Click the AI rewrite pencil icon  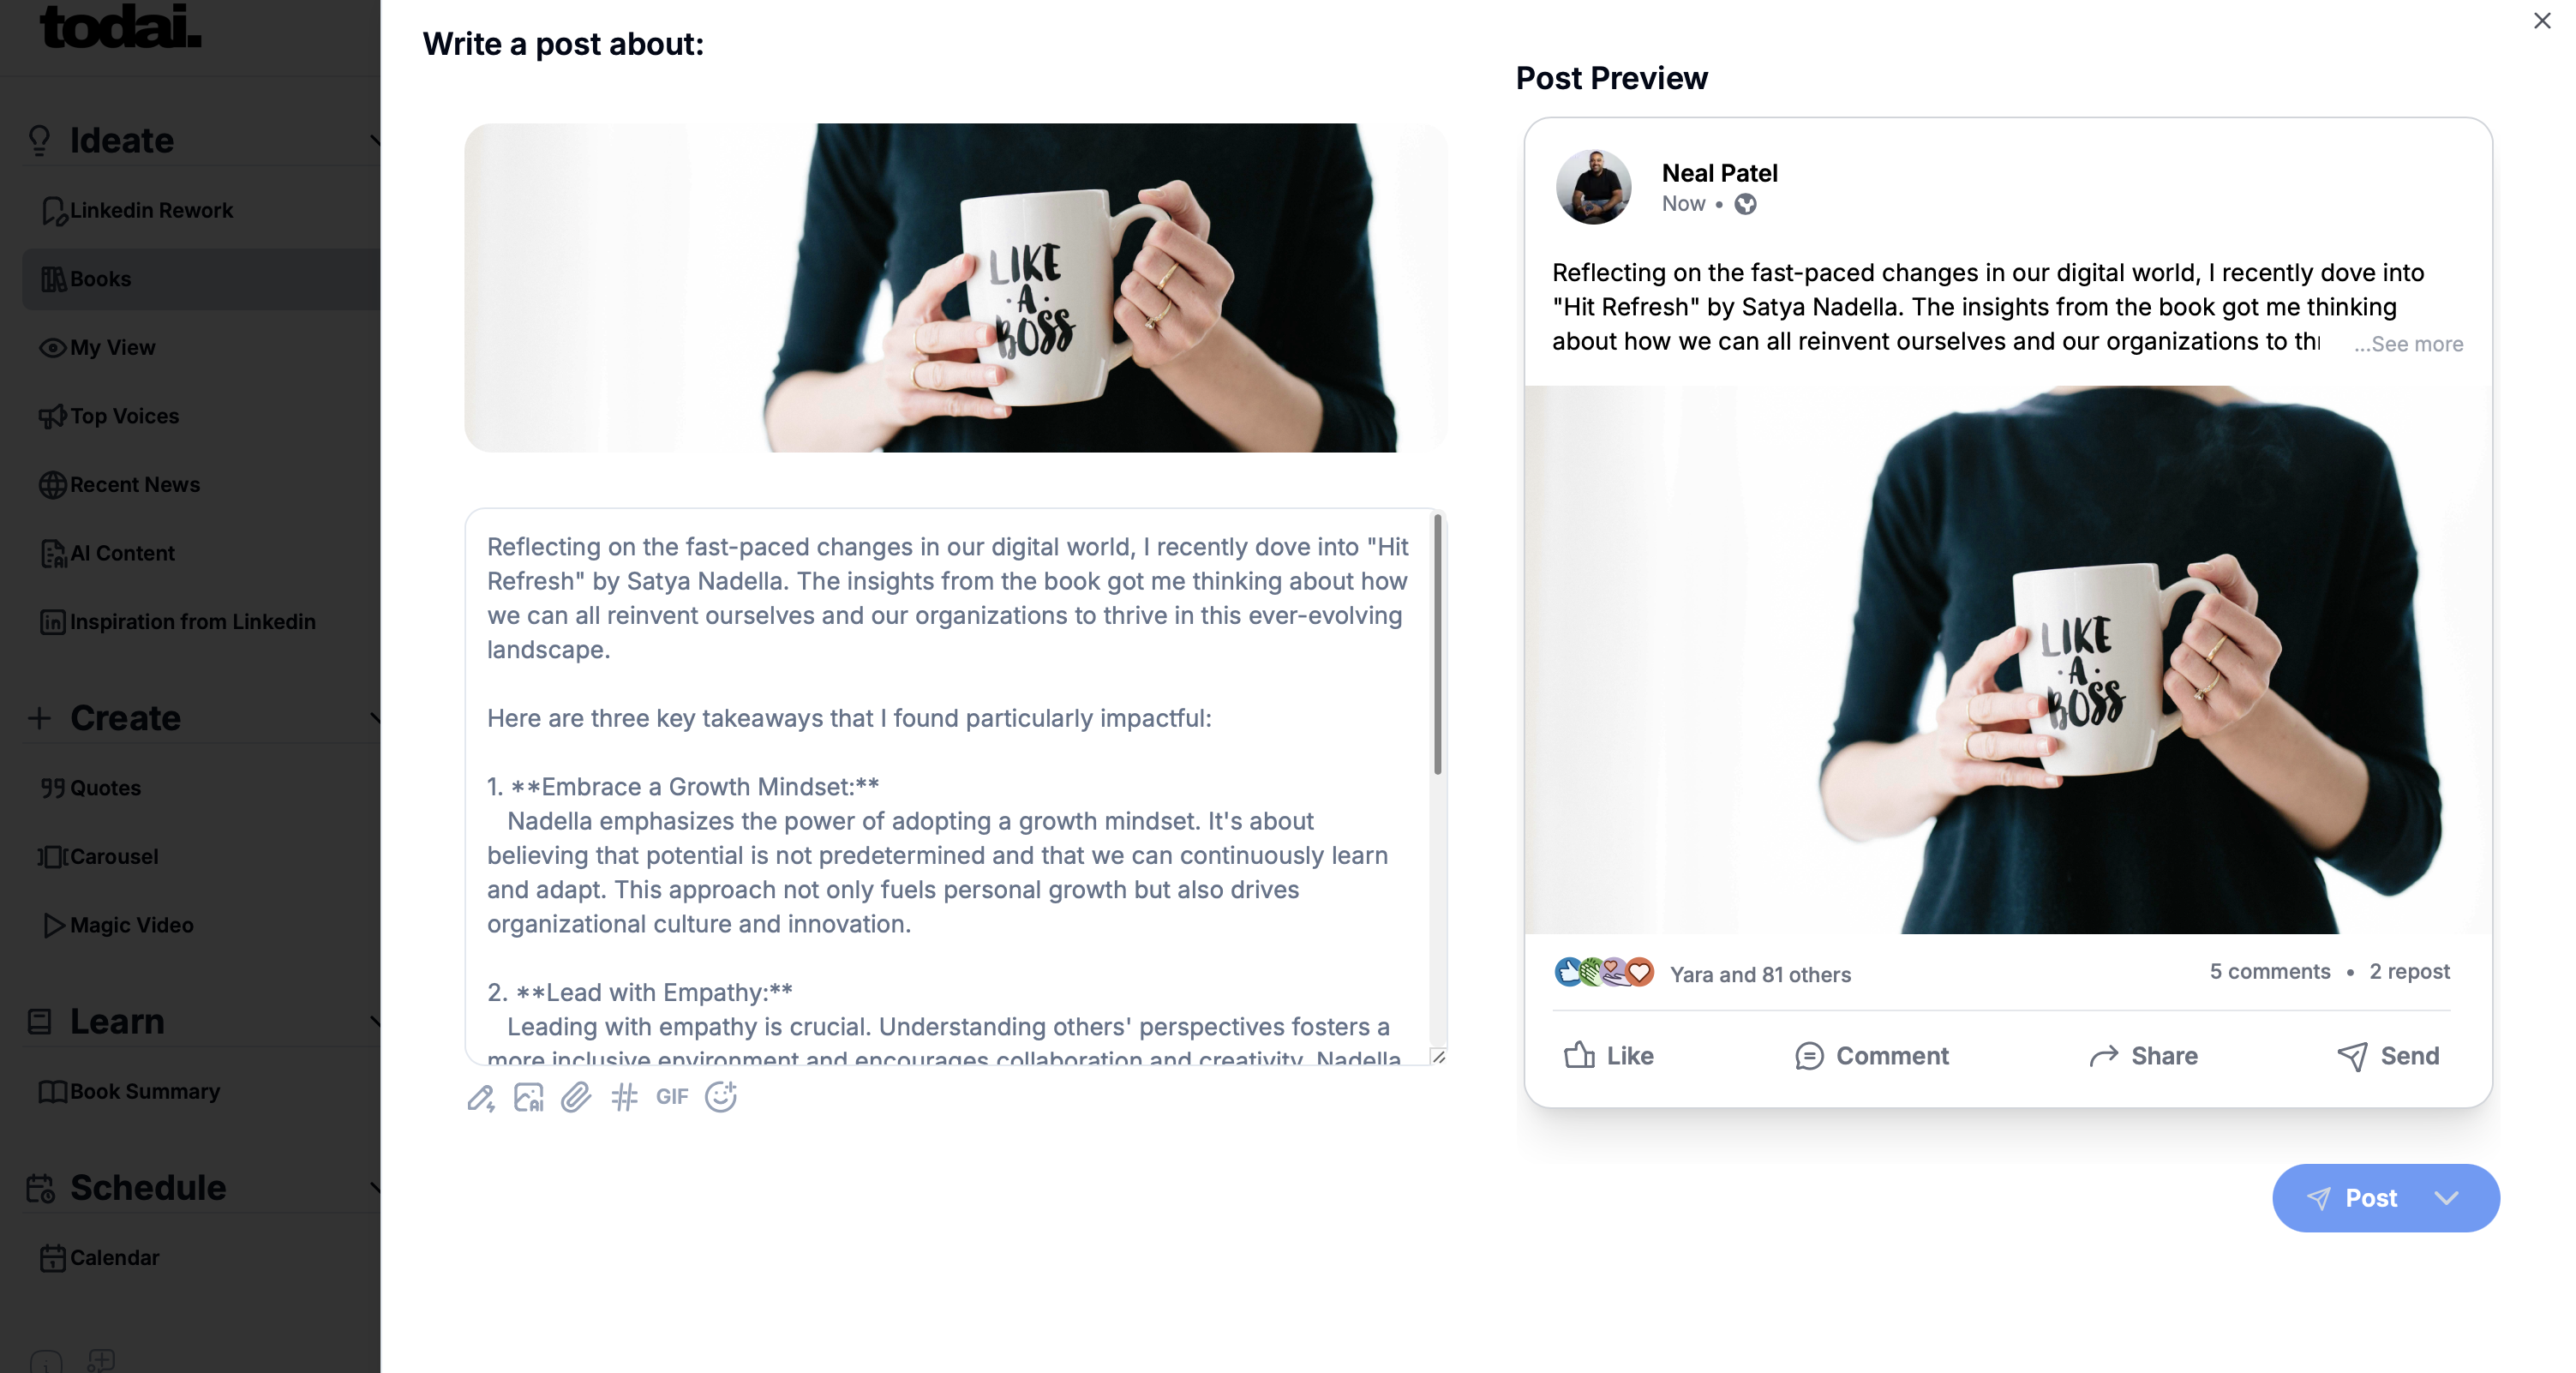[x=481, y=1098]
